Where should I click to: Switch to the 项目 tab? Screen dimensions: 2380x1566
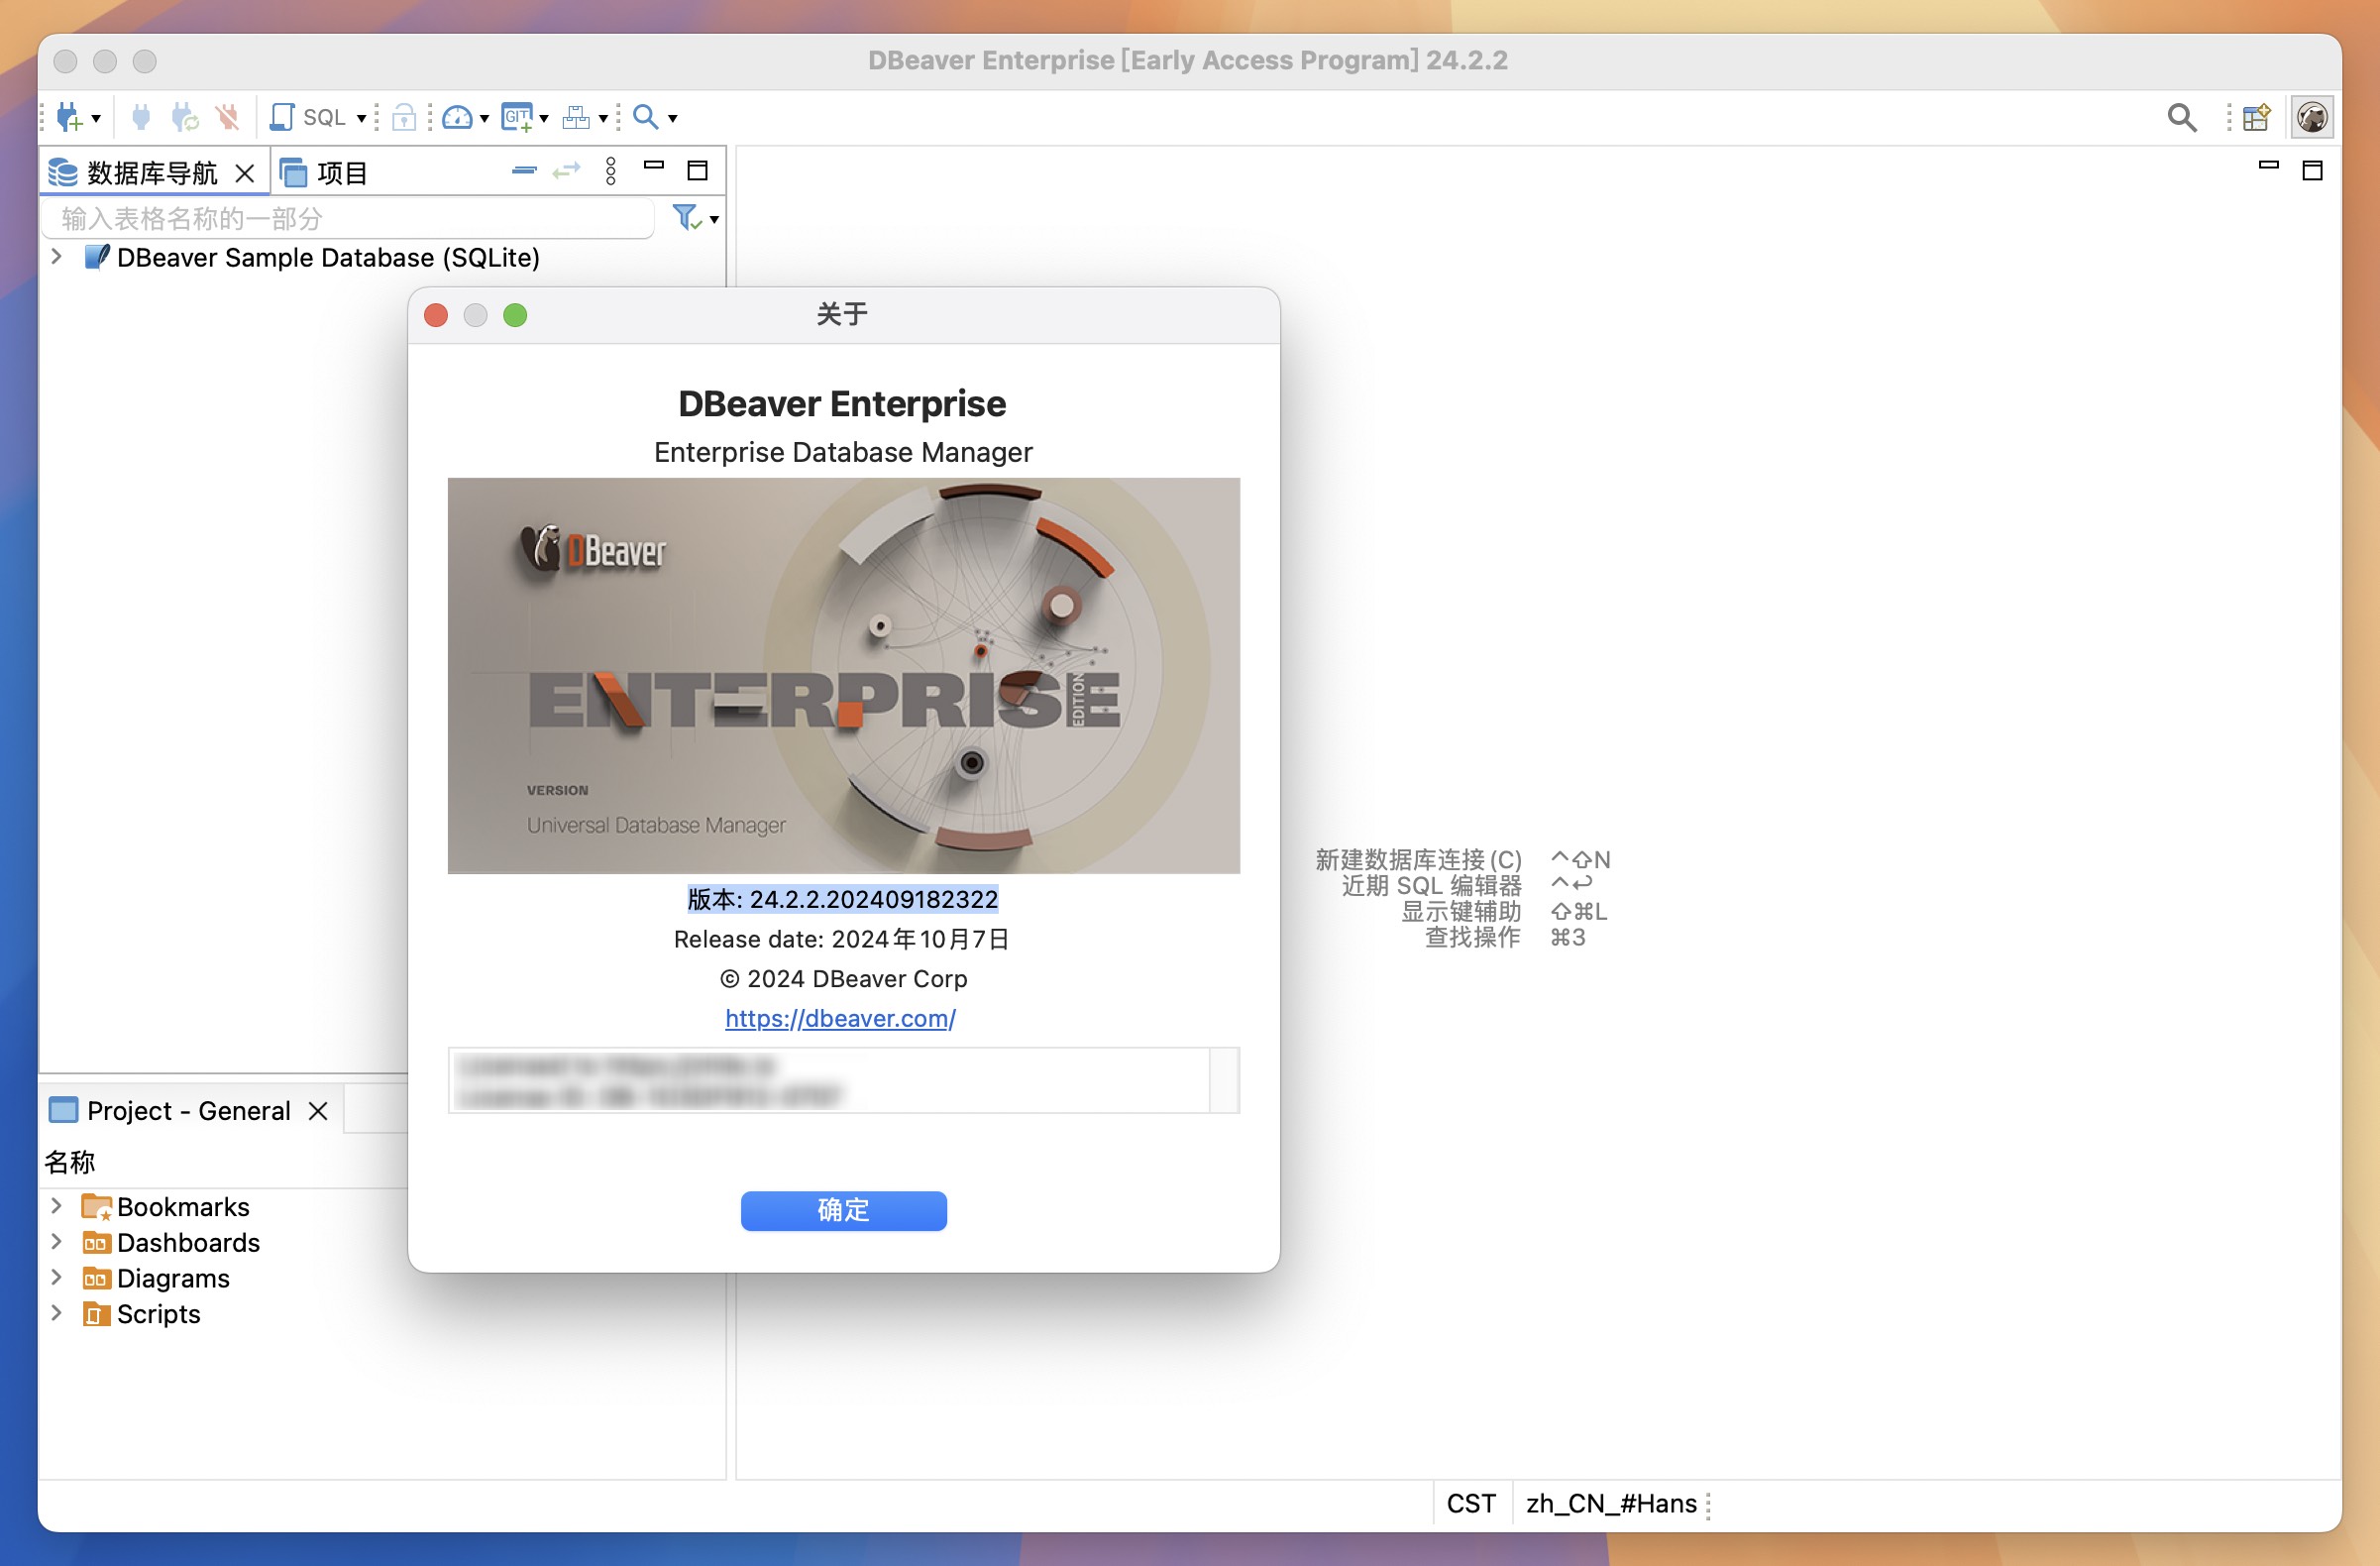tap(324, 173)
